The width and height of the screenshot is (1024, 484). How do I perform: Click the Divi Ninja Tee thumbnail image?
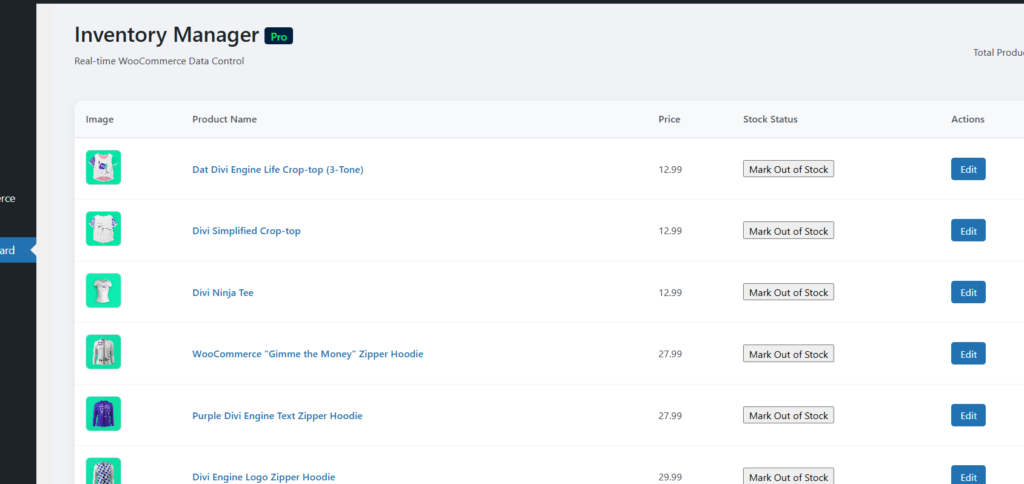[x=103, y=291]
